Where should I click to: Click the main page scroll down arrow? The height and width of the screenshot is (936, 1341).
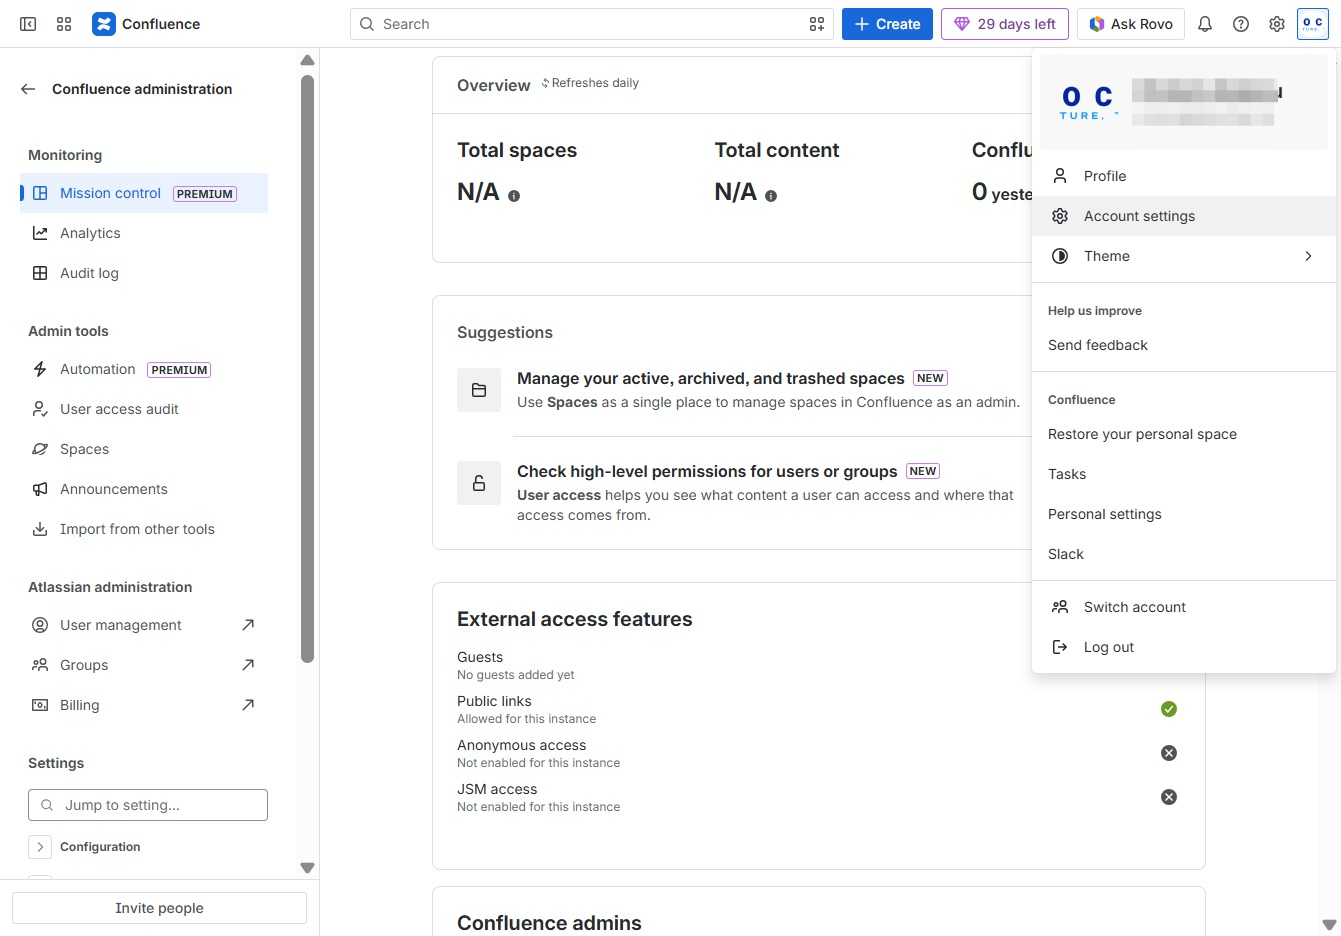click(1329, 925)
